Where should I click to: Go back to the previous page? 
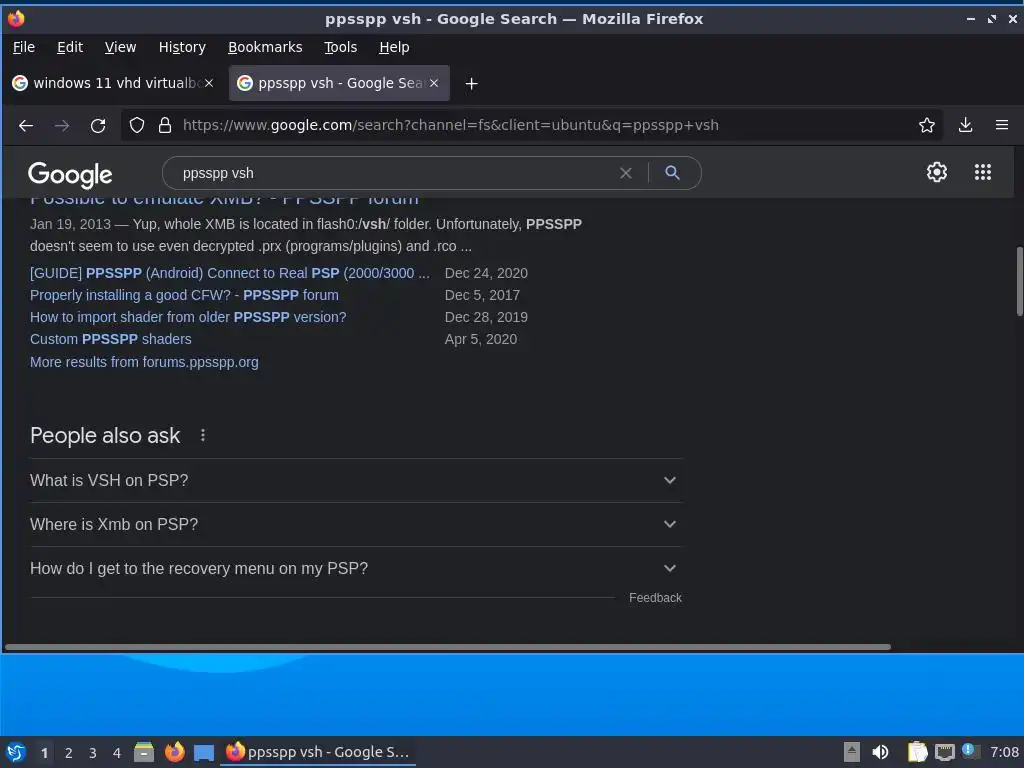[26, 125]
